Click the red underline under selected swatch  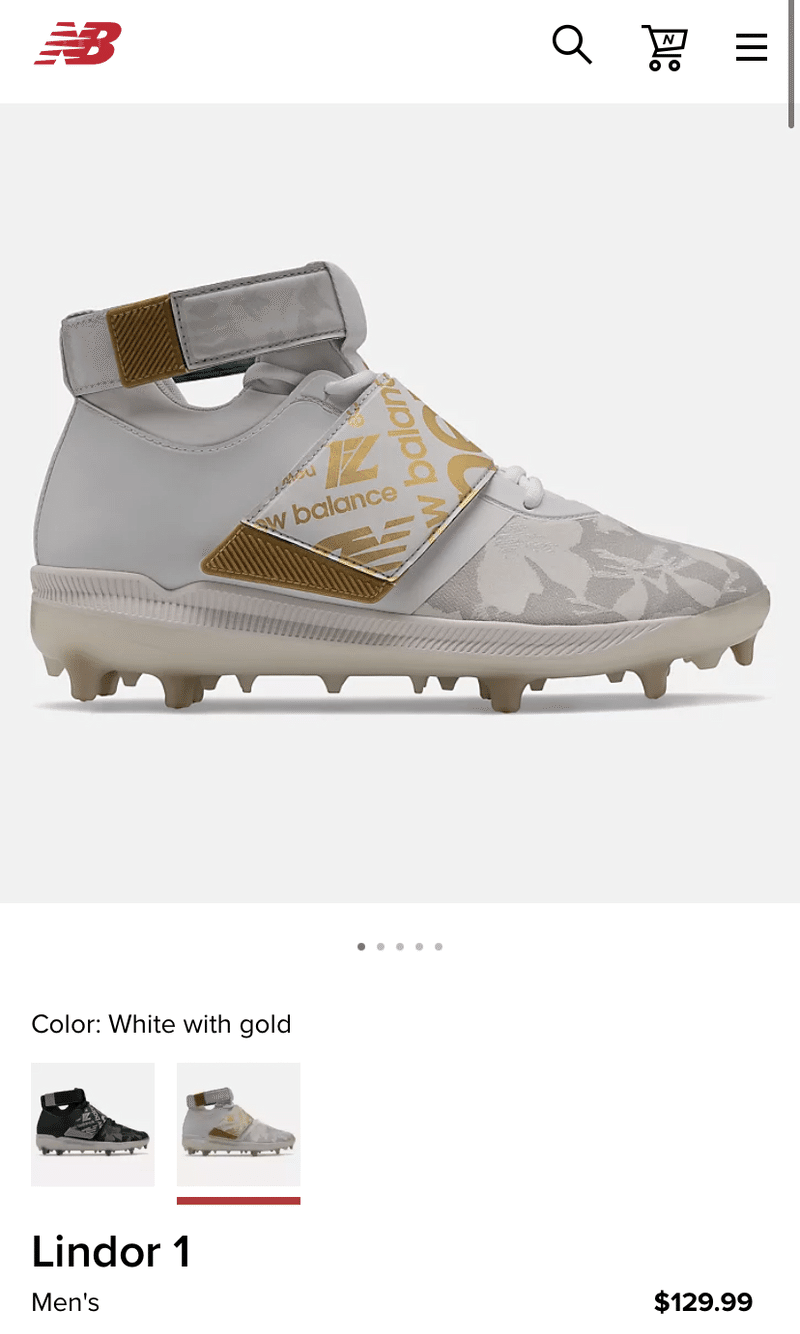click(238, 1200)
